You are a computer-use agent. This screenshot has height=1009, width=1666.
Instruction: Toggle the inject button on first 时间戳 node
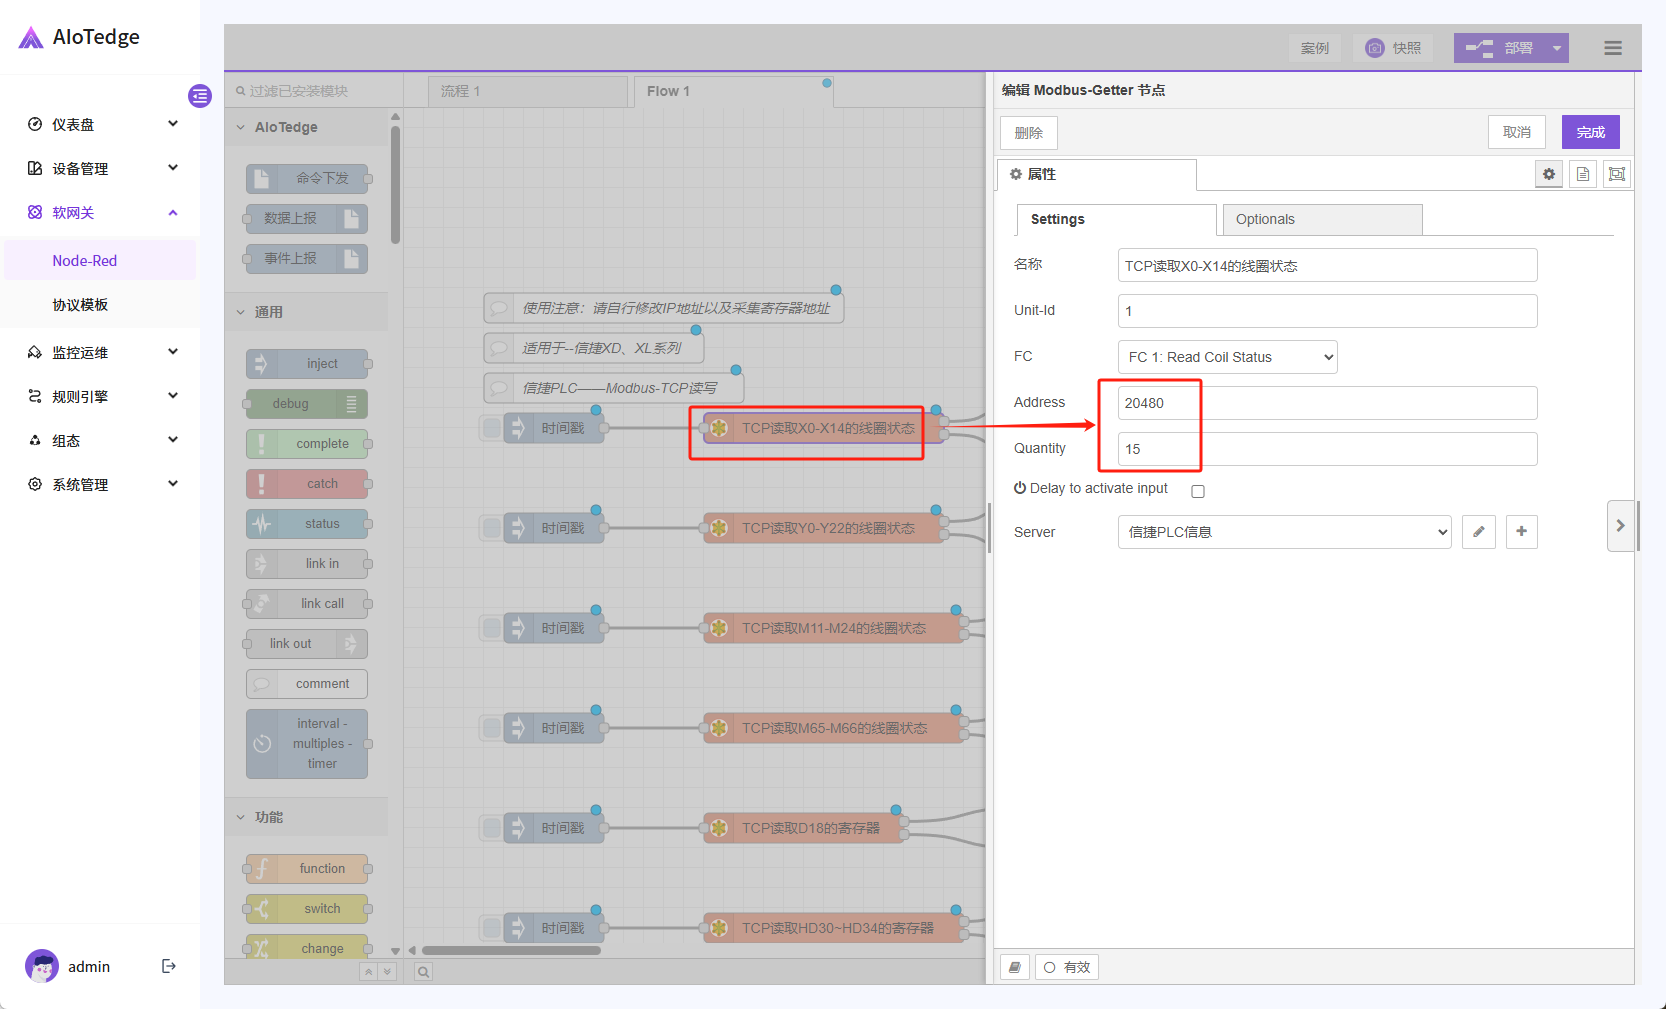point(492,428)
